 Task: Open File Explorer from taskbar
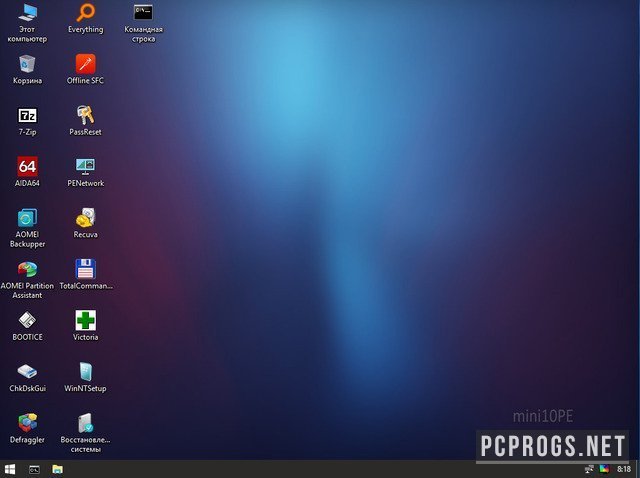[x=58, y=469]
